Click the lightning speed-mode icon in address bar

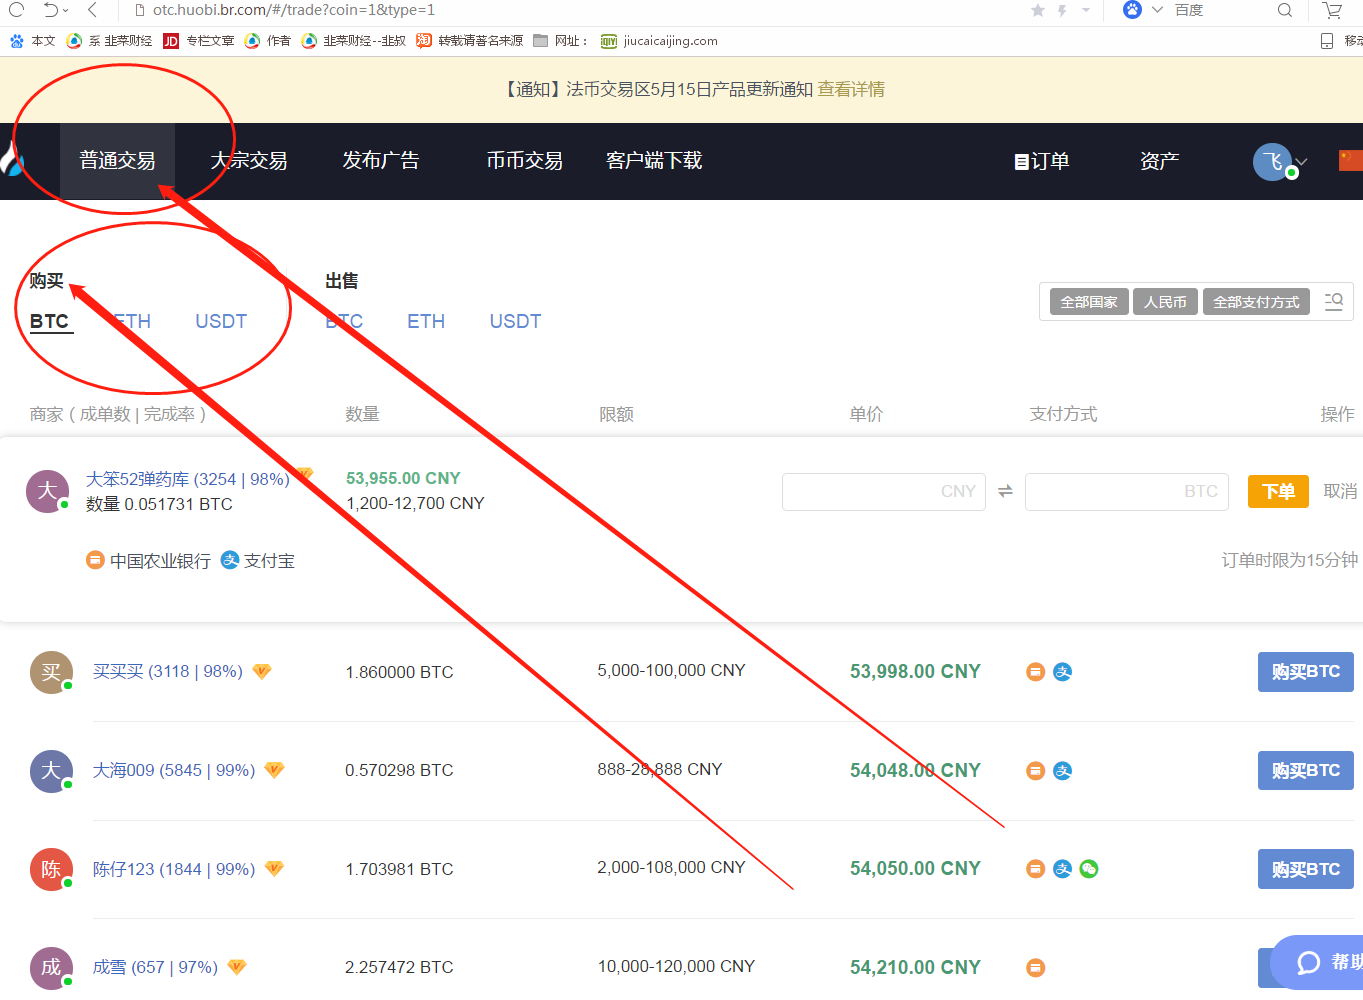coord(1062,10)
